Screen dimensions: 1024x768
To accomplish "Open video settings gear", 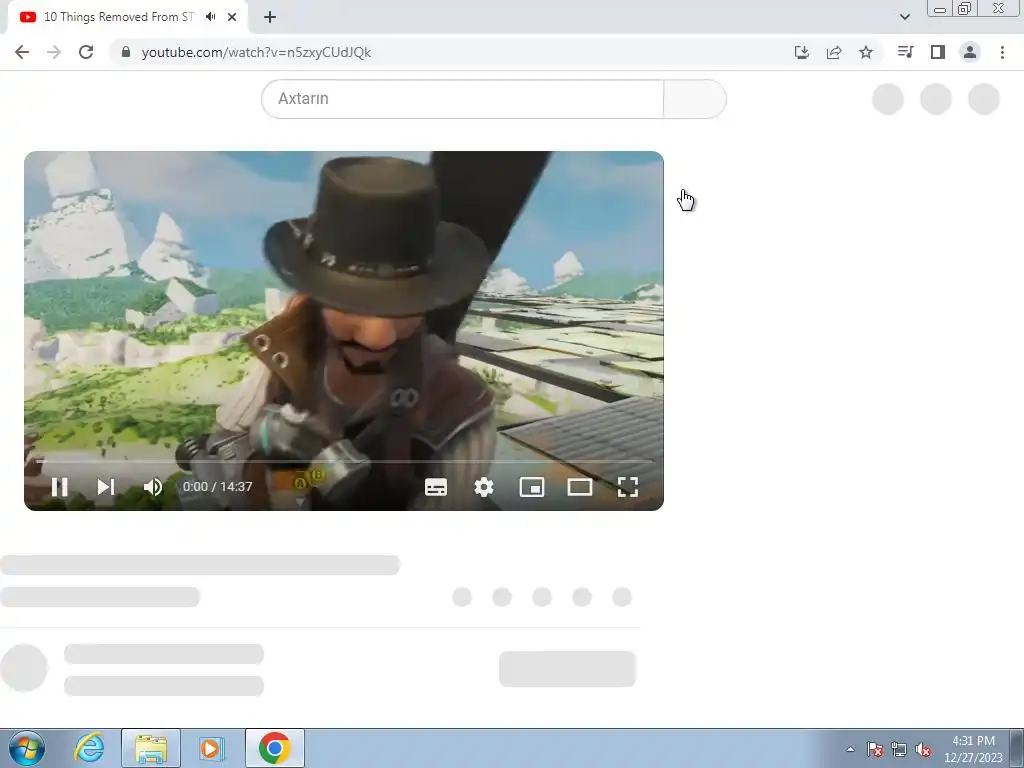I will pos(484,487).
